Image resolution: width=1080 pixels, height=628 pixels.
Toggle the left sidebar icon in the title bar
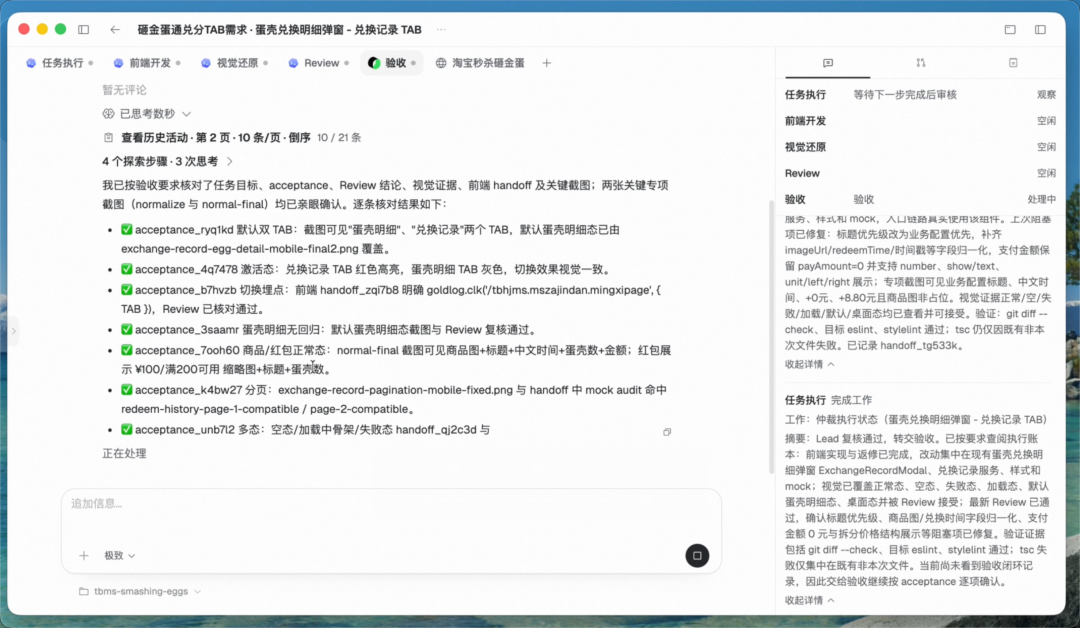pyautogui.click(x=83, y=30)
